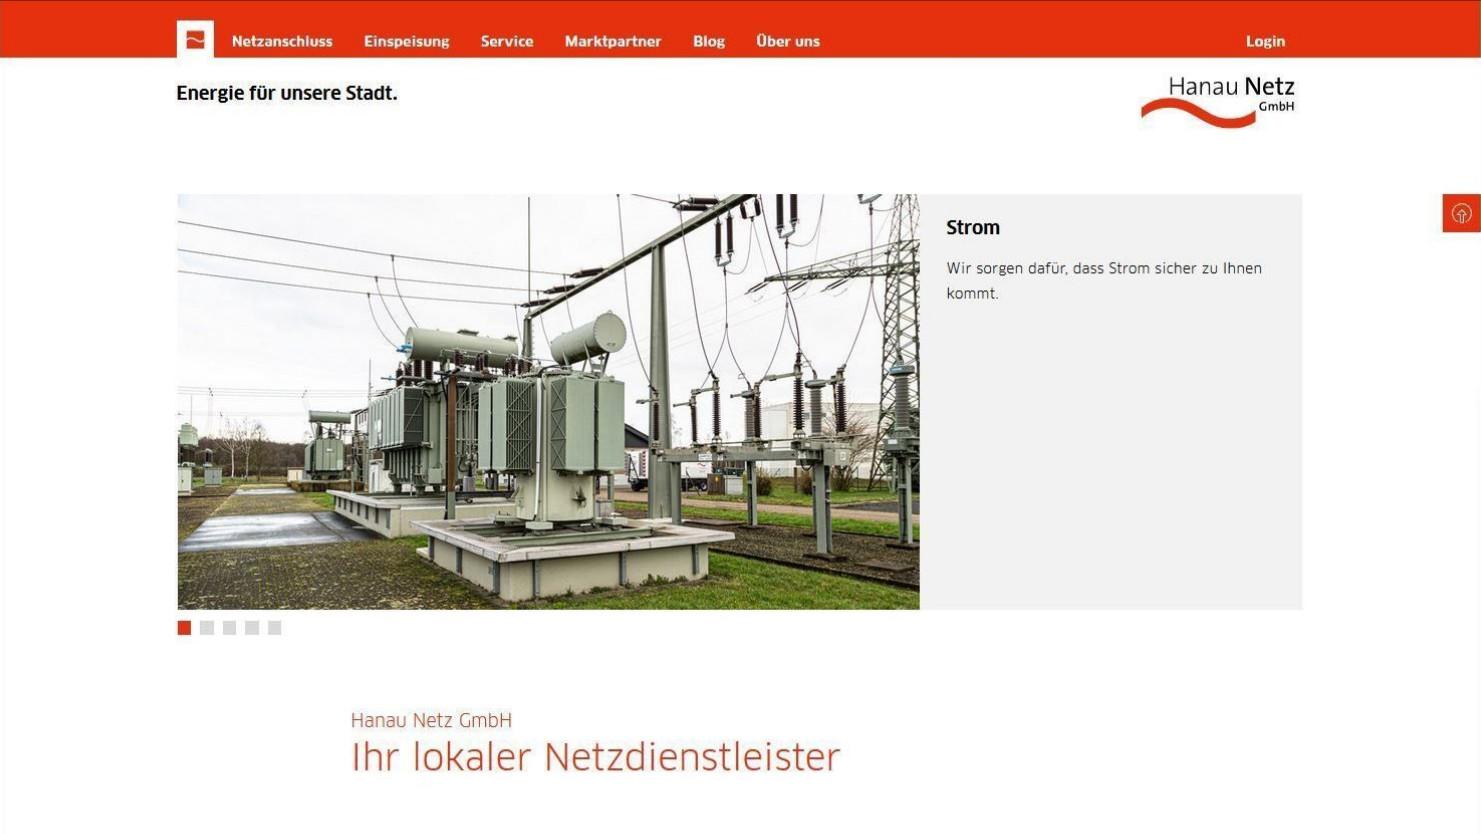This screenshot has height=834, width=1481.
Task: Switch to the fourth slide indicator
Action: pos(252,628)
